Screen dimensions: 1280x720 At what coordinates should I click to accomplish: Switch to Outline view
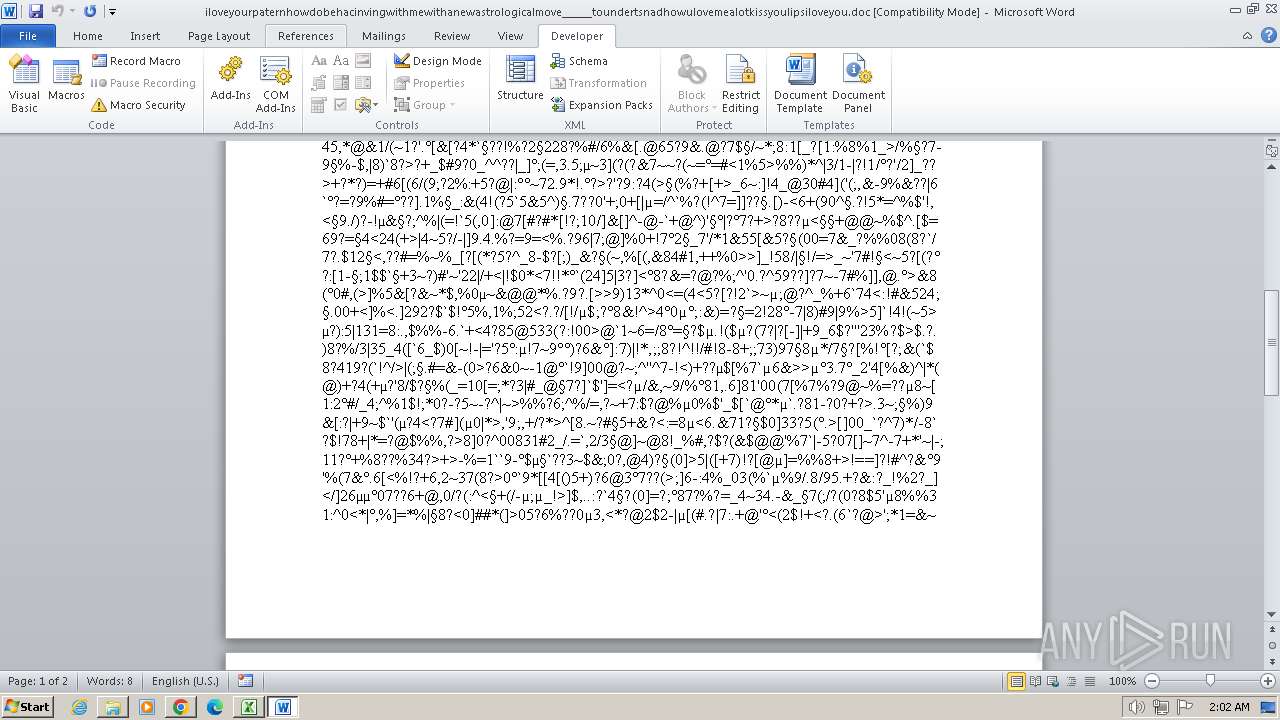tap(1070, 681)
